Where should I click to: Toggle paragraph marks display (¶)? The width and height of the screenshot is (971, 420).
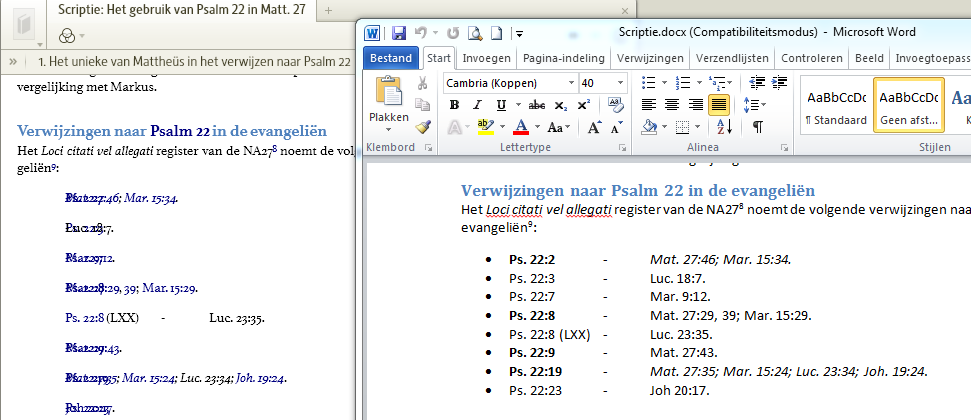[x=757, y=127]
